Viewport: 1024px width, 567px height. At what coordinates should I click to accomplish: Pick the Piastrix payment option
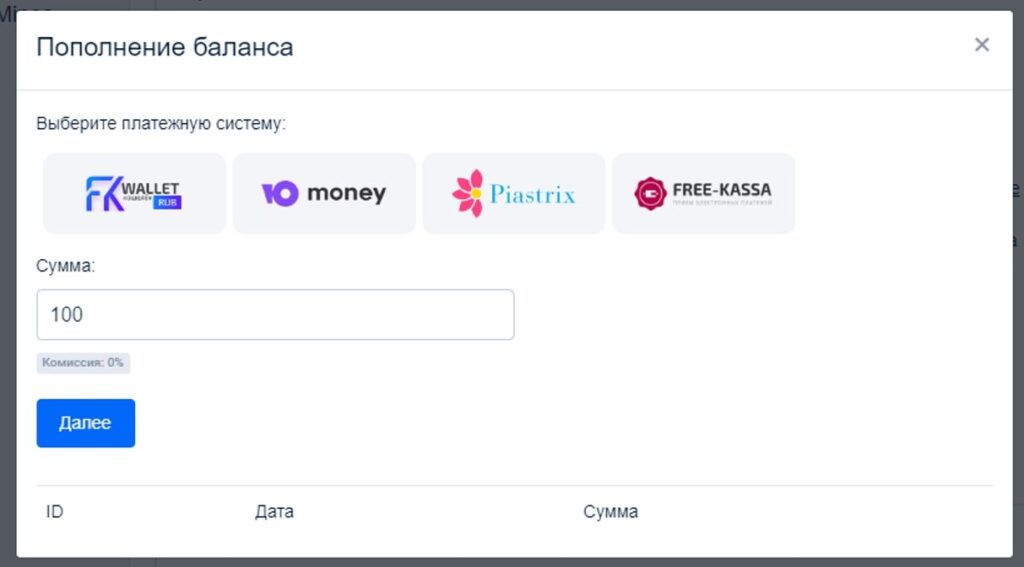click(x=514, y=193)
